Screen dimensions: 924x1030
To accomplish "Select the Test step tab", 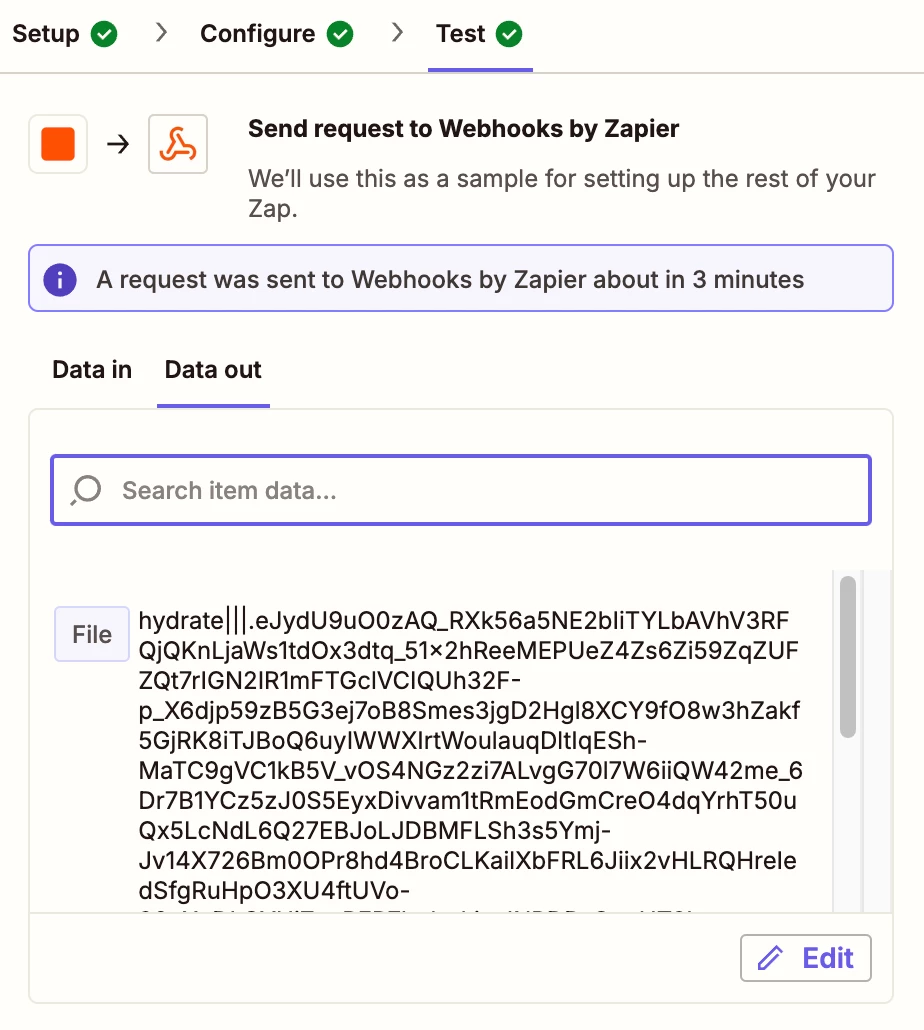I will coord(479,34).
